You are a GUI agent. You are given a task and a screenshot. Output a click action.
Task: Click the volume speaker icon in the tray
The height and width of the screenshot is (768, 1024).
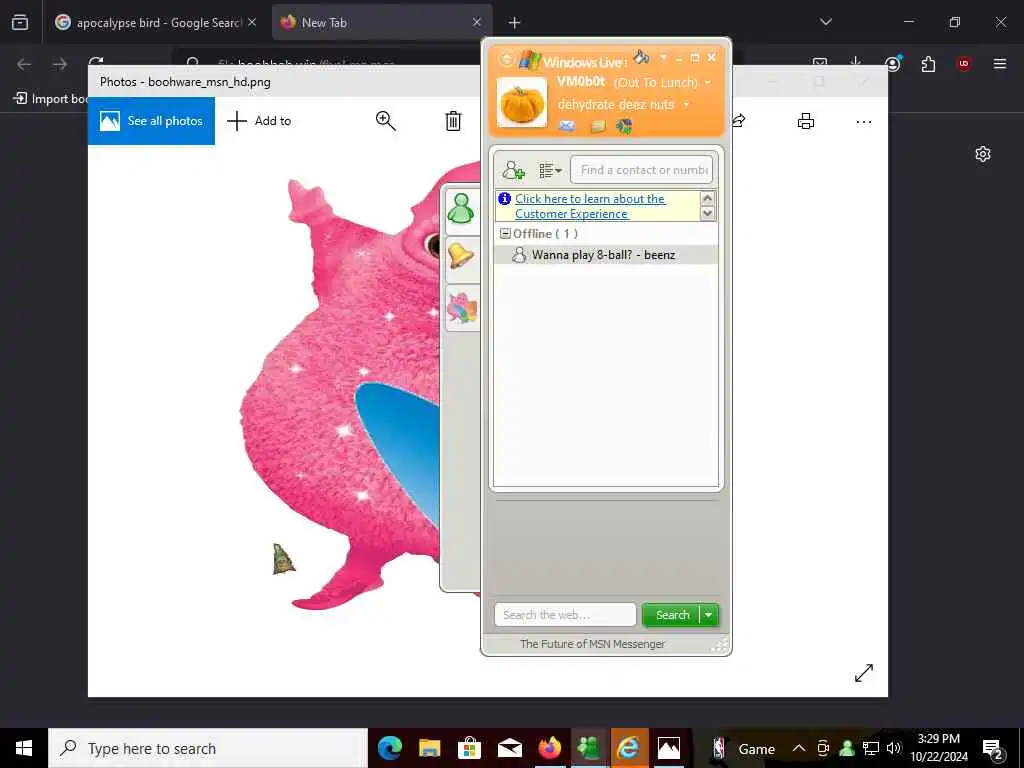click(894, 748)
